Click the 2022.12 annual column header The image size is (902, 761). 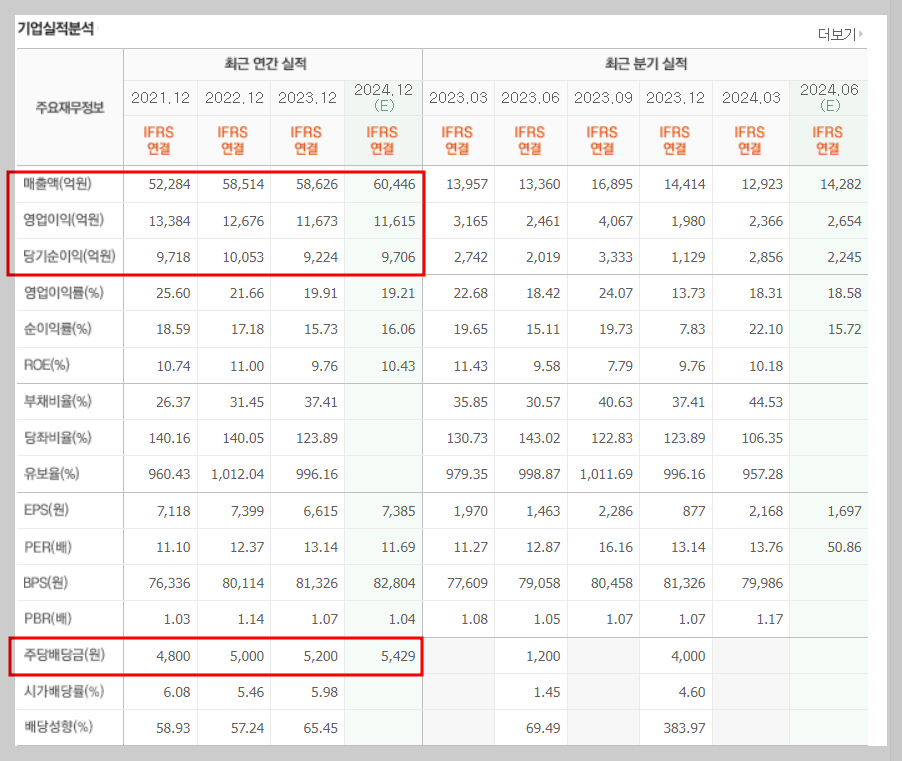234,98
